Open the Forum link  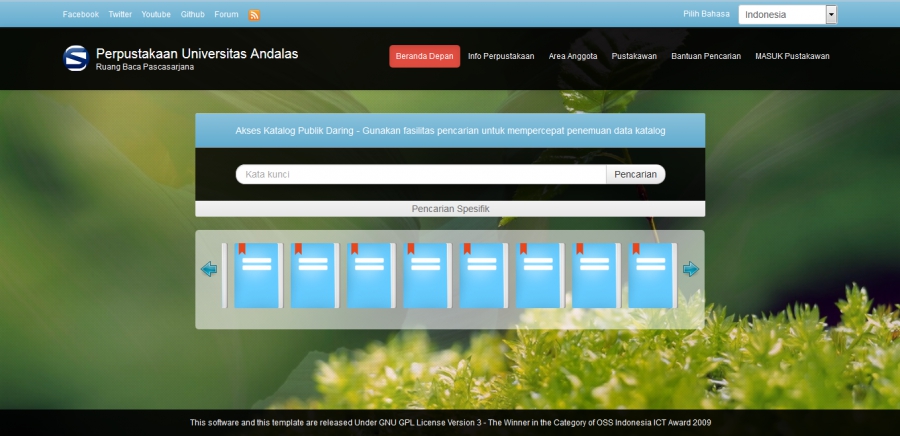tap(226, 14)
